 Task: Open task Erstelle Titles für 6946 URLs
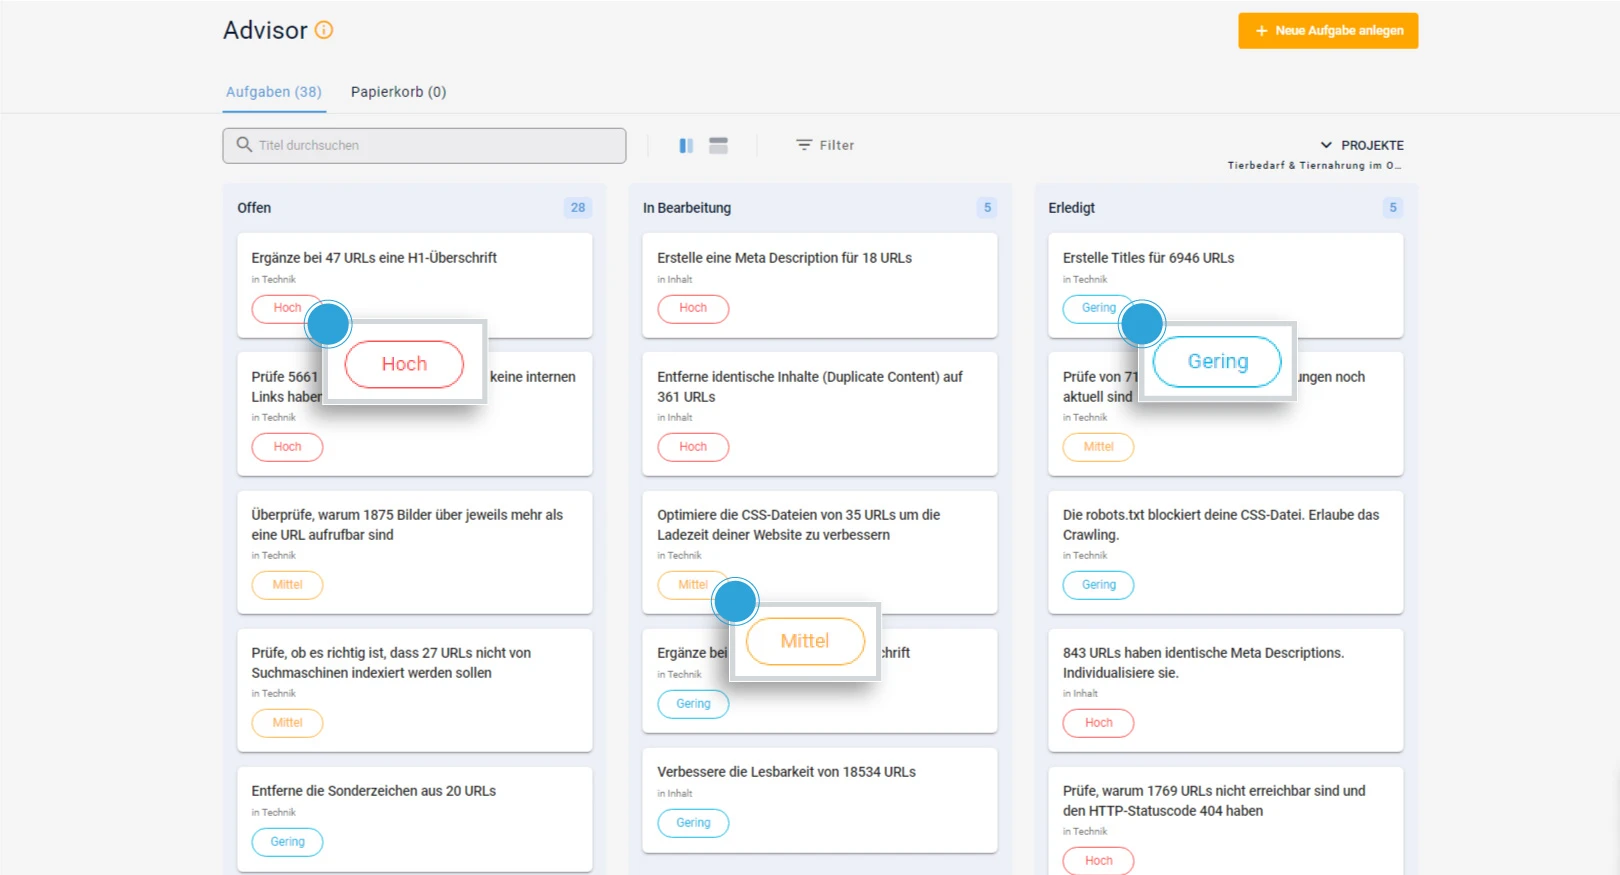coord(1148,258)
